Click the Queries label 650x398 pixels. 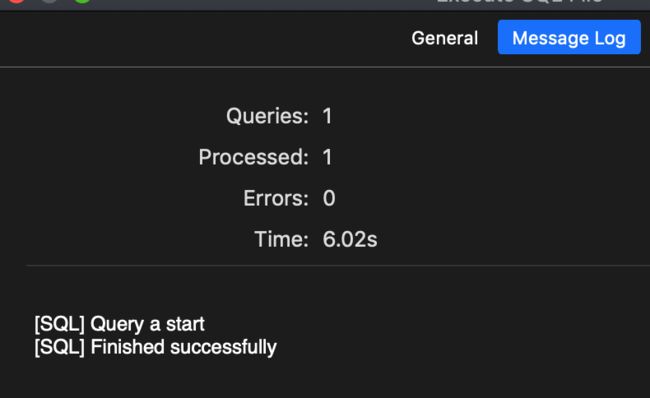pos(267,116)
